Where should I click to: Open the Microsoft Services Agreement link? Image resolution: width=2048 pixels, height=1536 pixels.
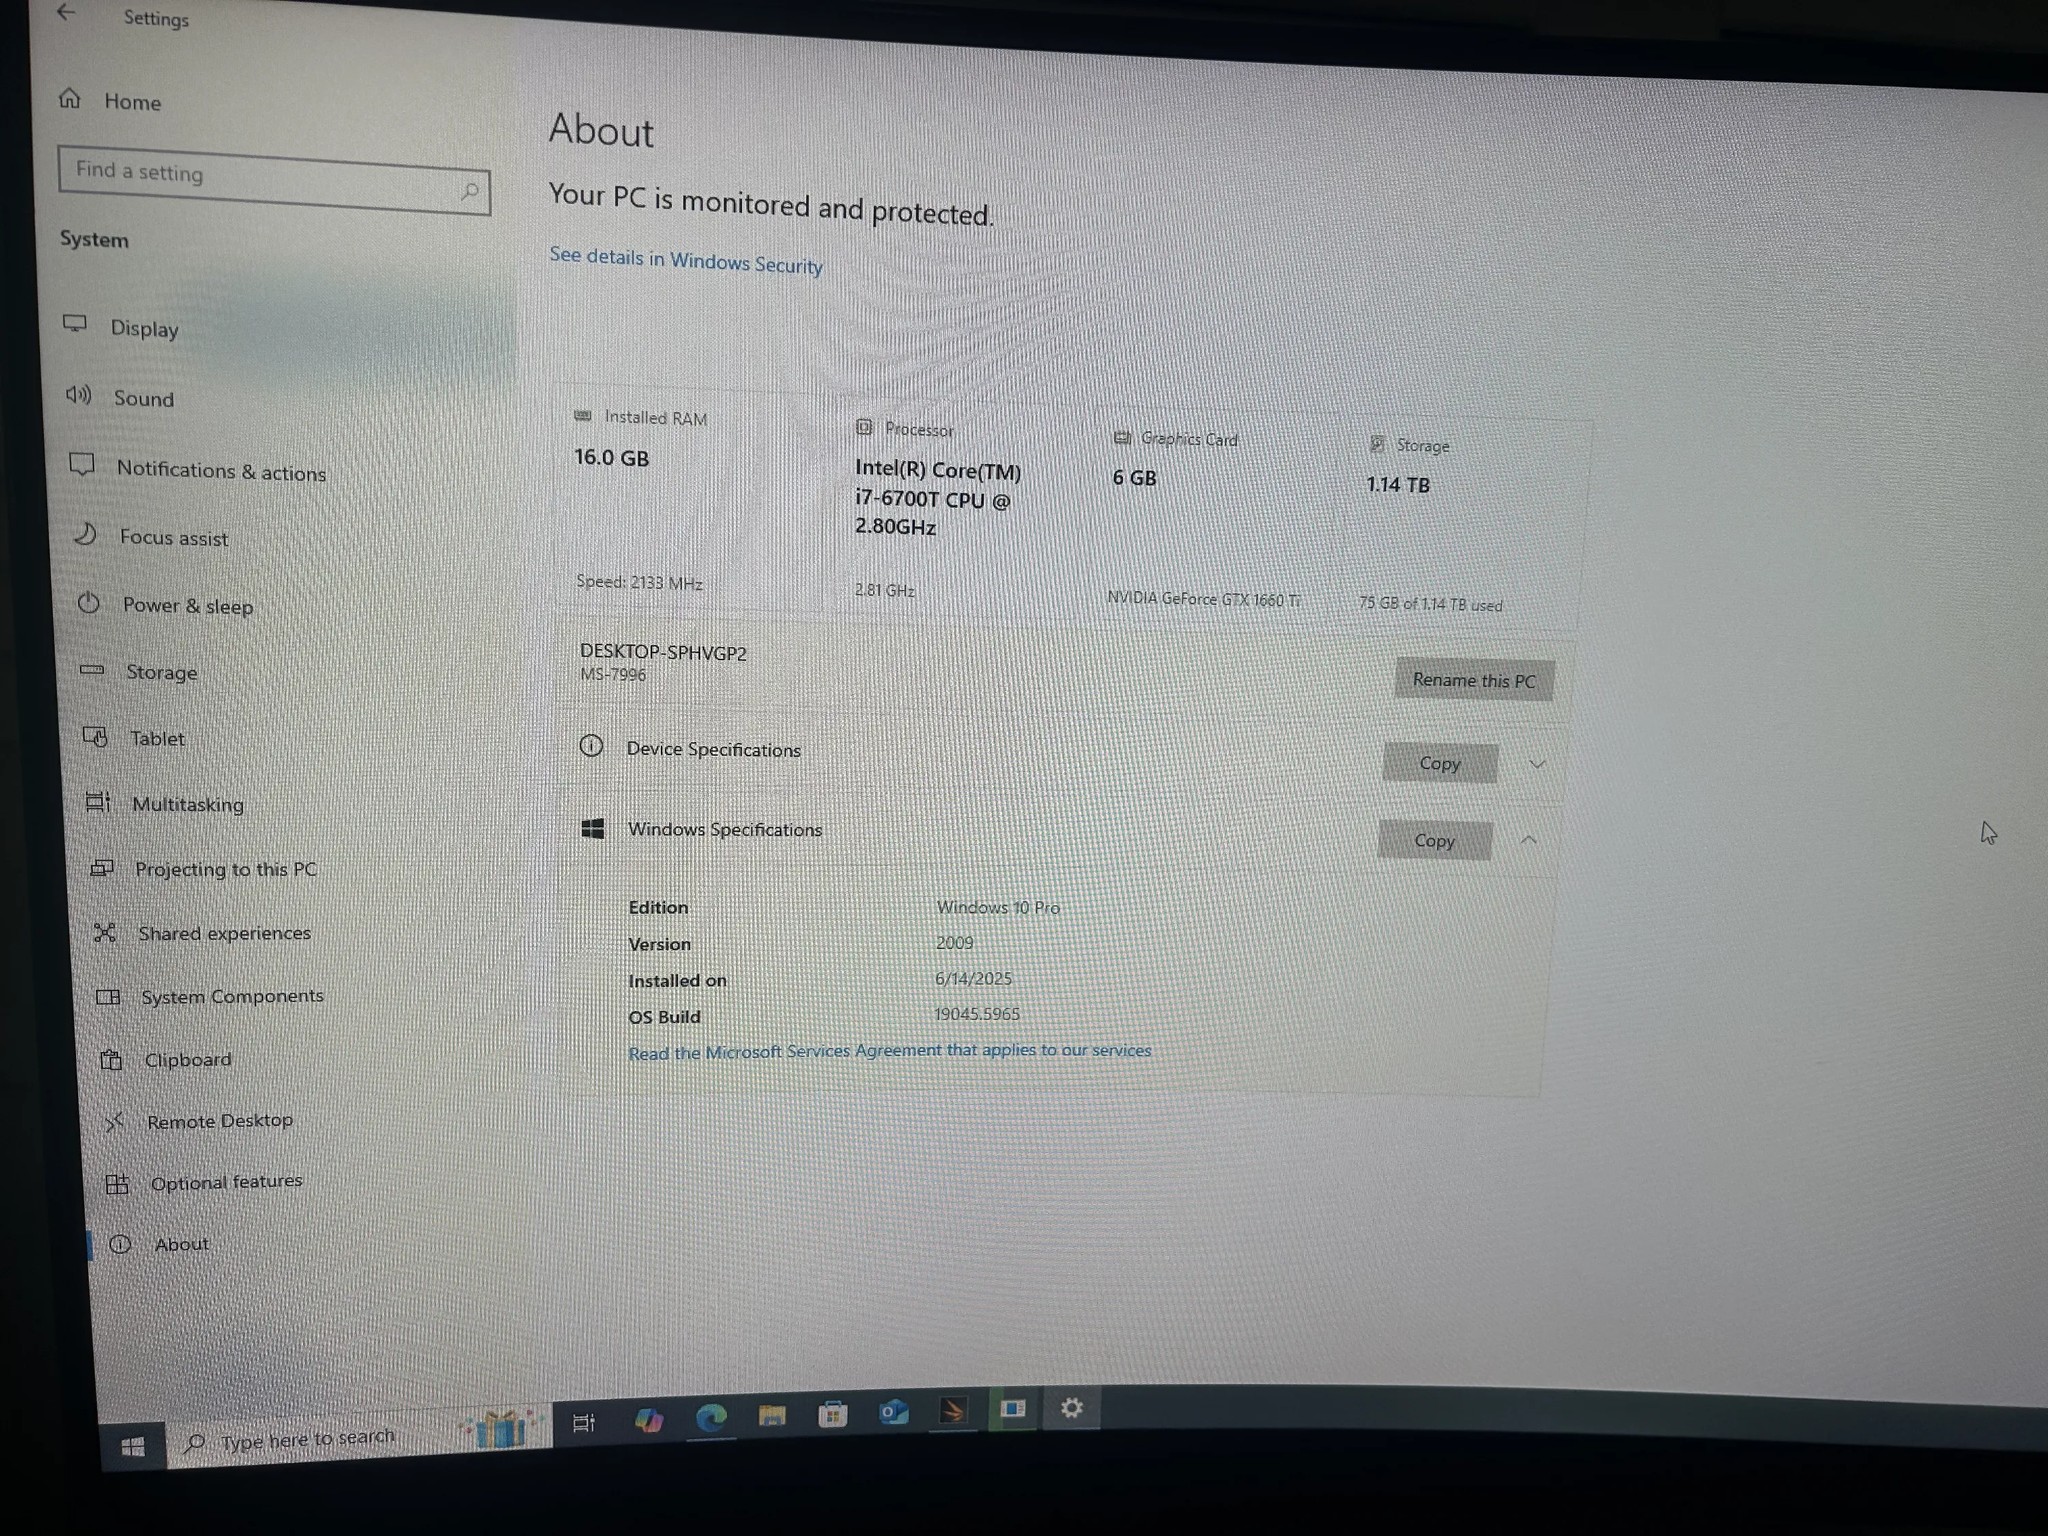coord(890,1051)
